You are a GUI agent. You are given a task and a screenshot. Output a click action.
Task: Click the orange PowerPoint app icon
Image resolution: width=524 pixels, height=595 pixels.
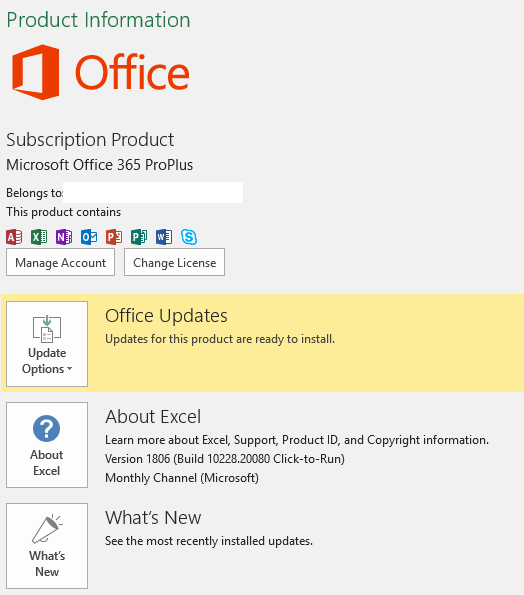[114, 237]
